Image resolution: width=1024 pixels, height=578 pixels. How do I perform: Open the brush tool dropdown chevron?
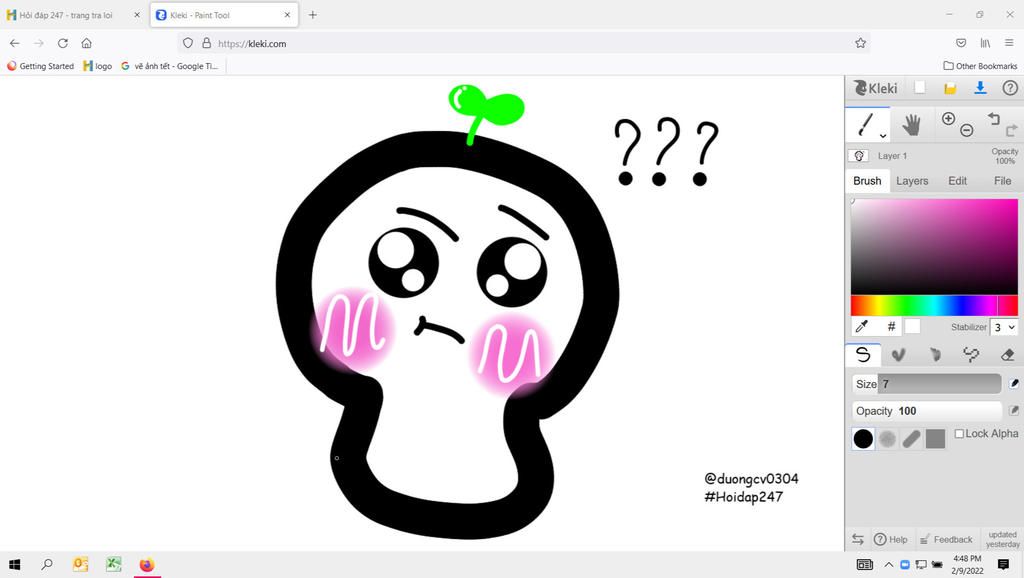click(883, 135)
